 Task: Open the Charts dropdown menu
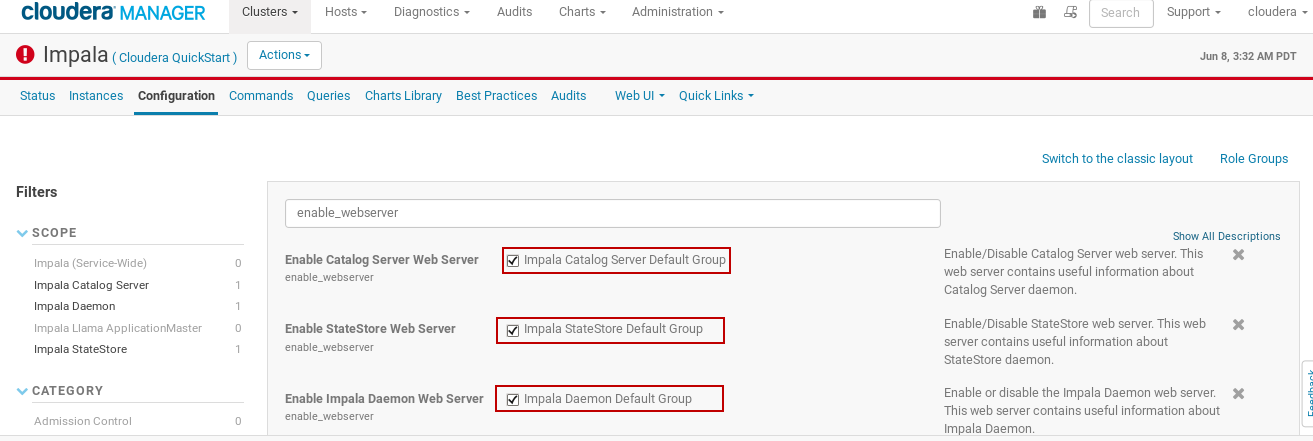tap(582, 12)
